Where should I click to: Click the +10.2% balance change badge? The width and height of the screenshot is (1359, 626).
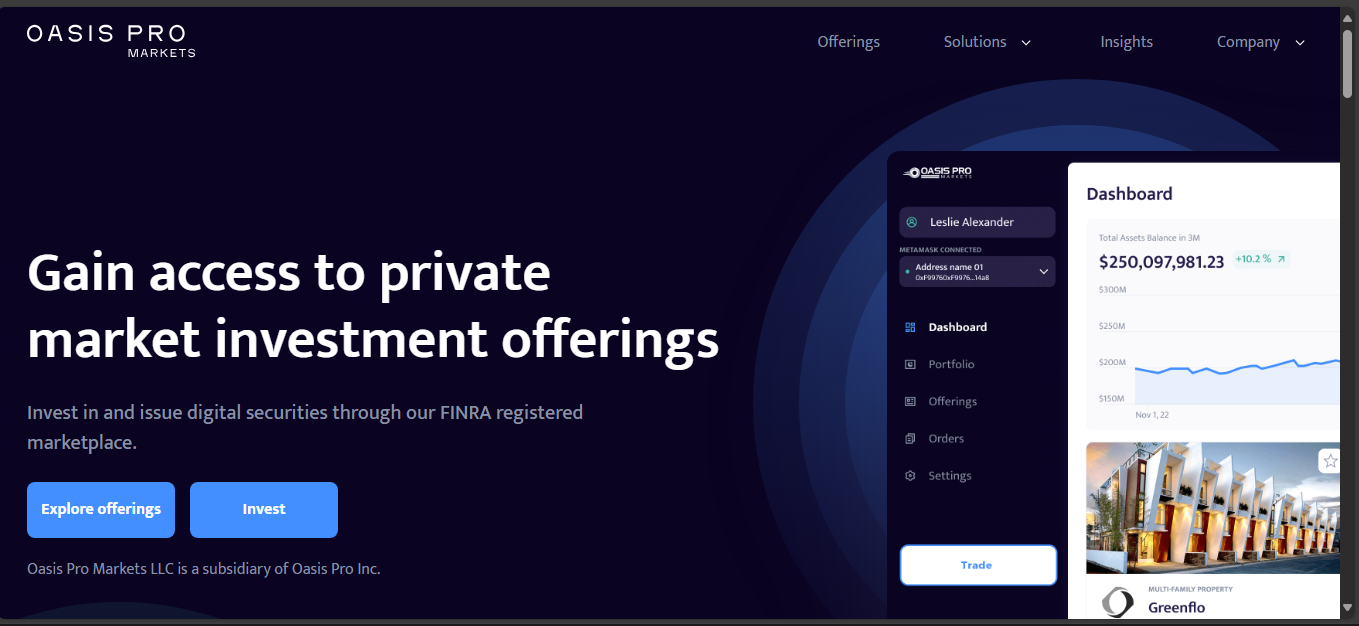tap(1260, 259)
